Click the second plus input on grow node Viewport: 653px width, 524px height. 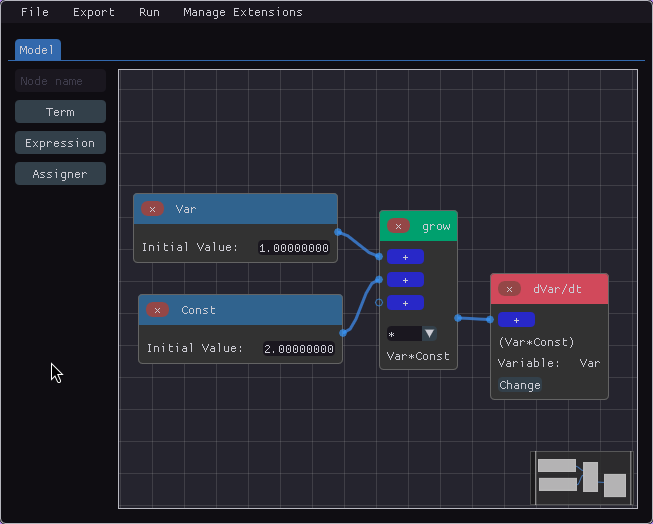tap(405, 280)
